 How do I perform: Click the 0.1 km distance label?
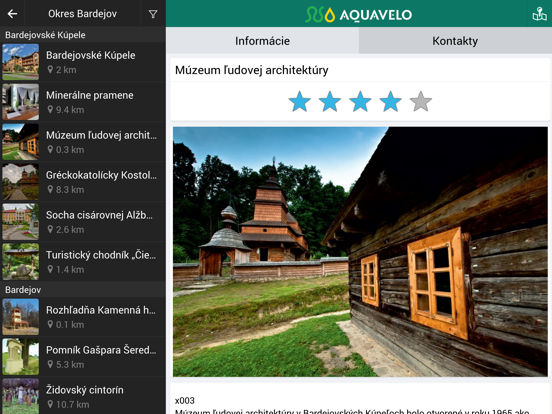click(x=70, y=325)
